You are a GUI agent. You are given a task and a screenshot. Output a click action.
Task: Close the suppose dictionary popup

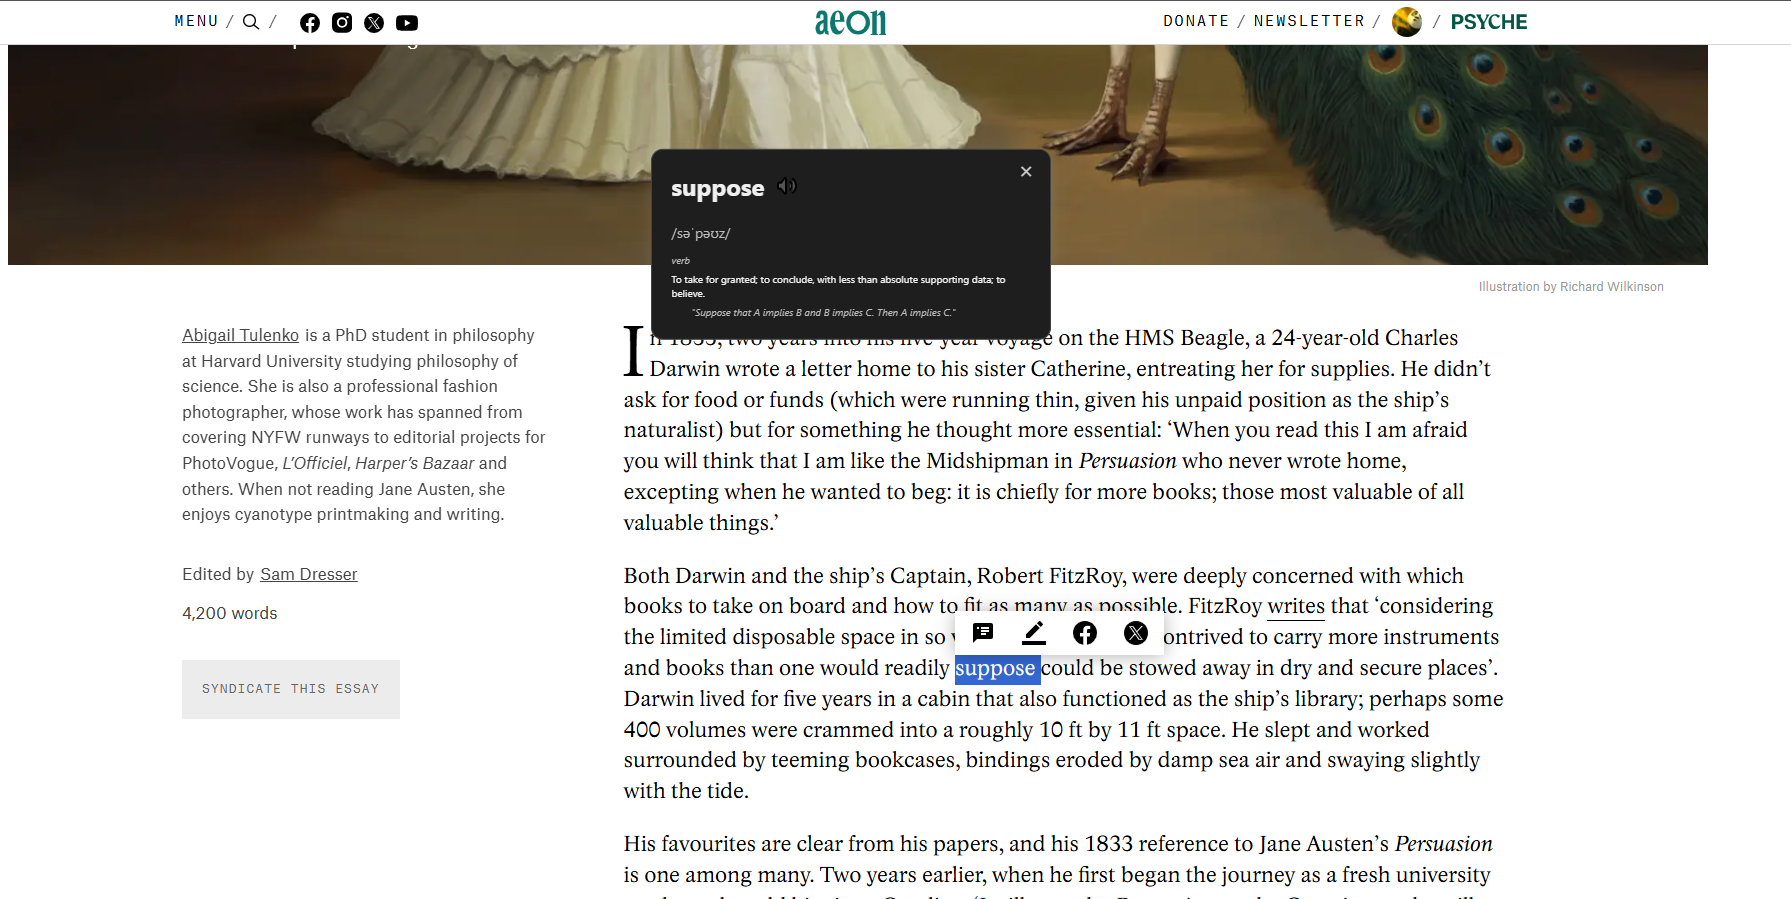point(1026,172)
